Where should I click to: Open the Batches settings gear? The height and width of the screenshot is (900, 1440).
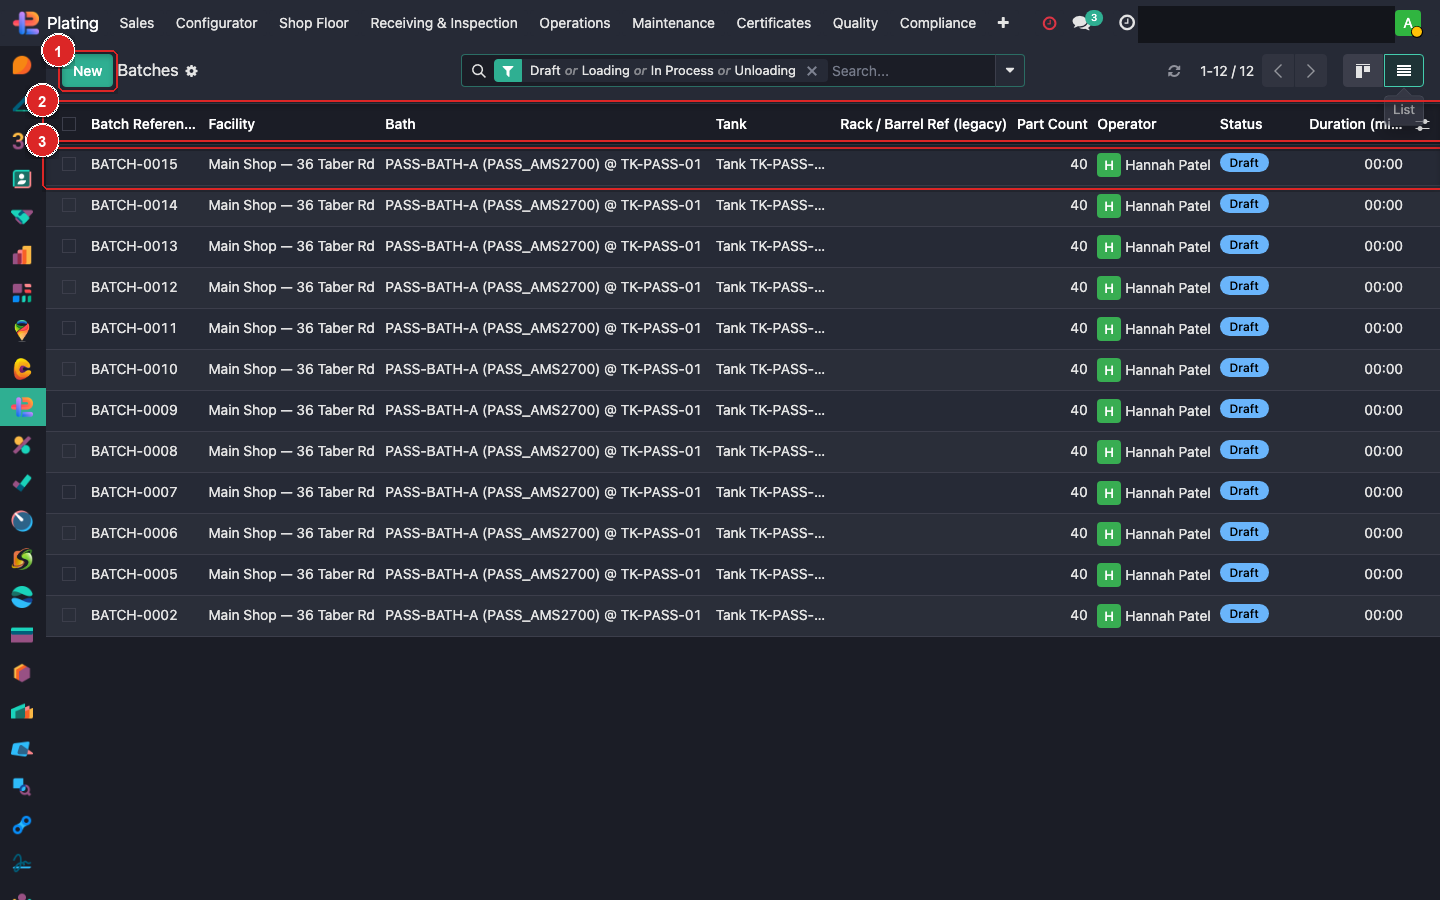point(192,71)
